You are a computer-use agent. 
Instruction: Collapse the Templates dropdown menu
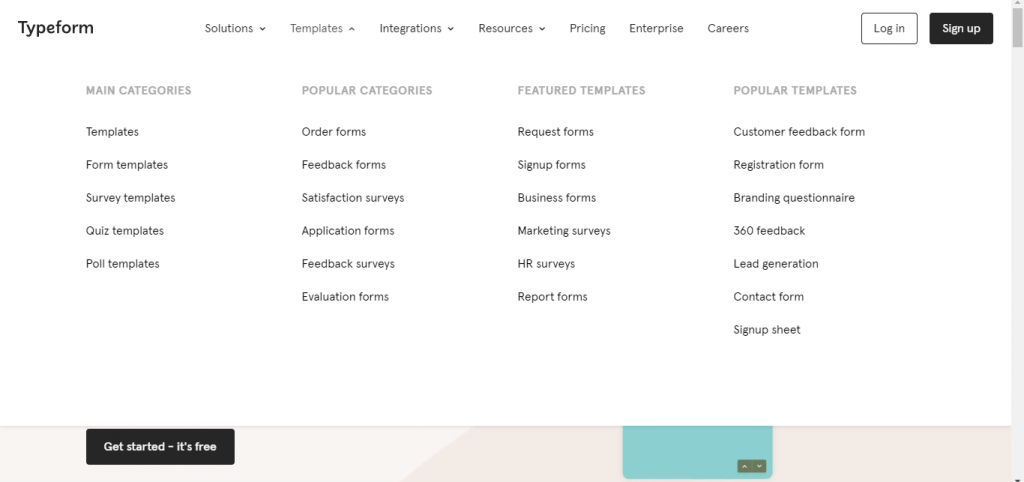(x=323, y=29)
